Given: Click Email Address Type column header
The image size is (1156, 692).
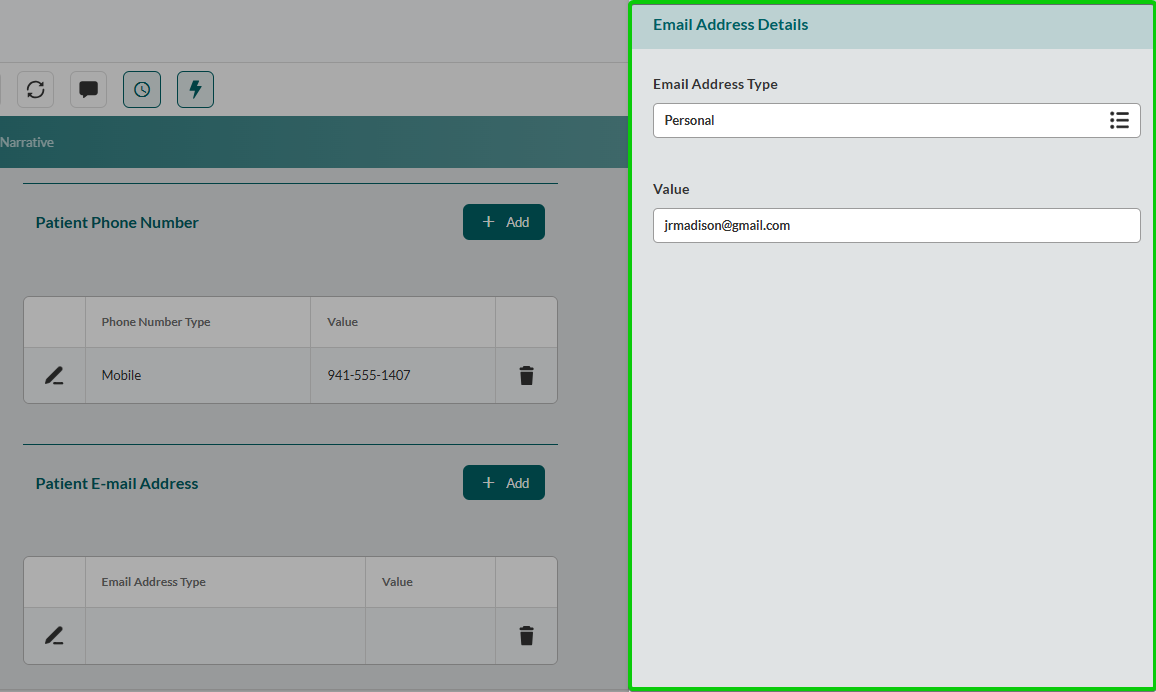Looking at the screenshot, I should 154,582.
